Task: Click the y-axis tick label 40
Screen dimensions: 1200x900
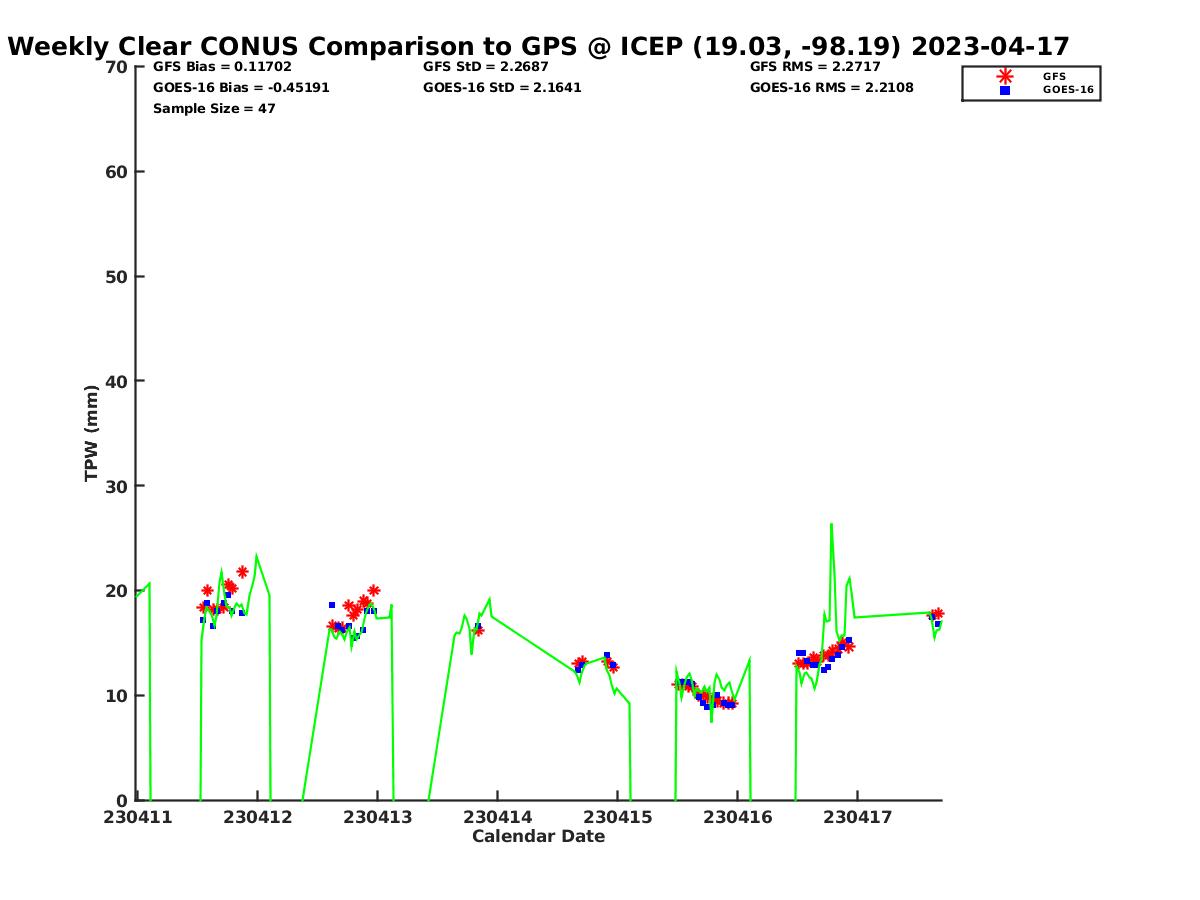Action: coord(117,381)
